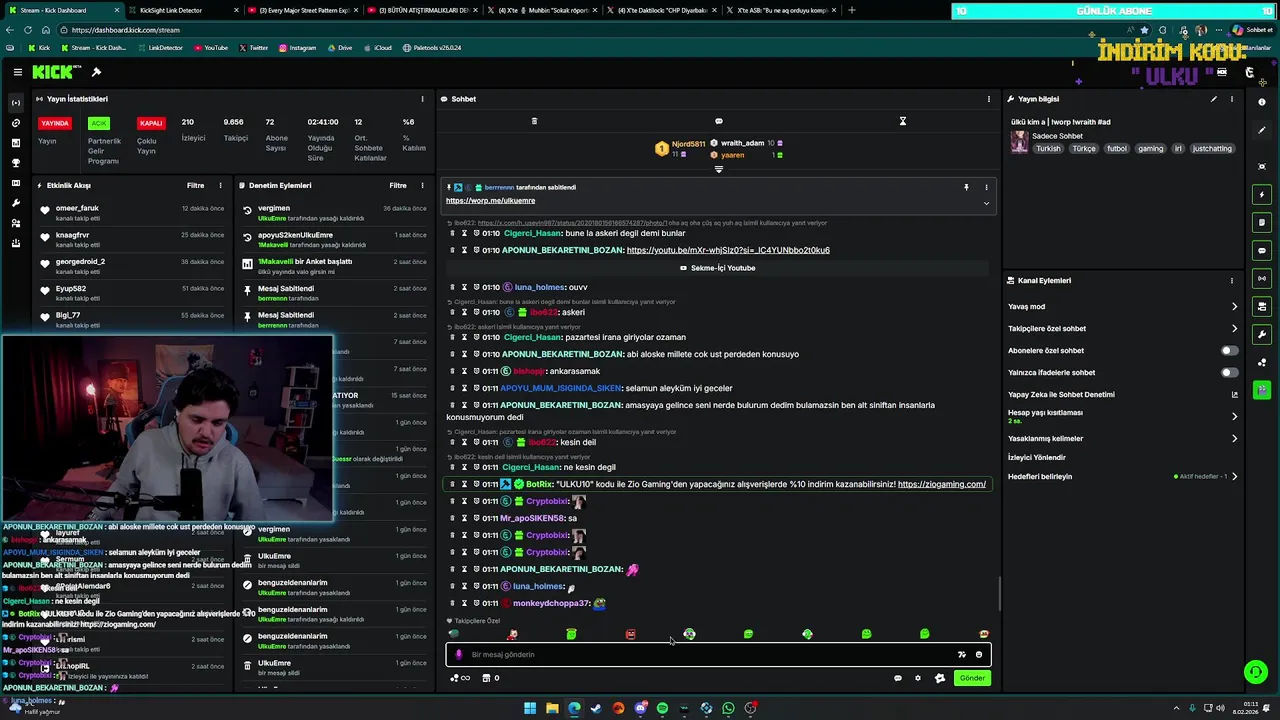Toggle the Abonelere özel sohbet switch
The height and width of the screenshot is (720, 1280).
[1229, 351]
